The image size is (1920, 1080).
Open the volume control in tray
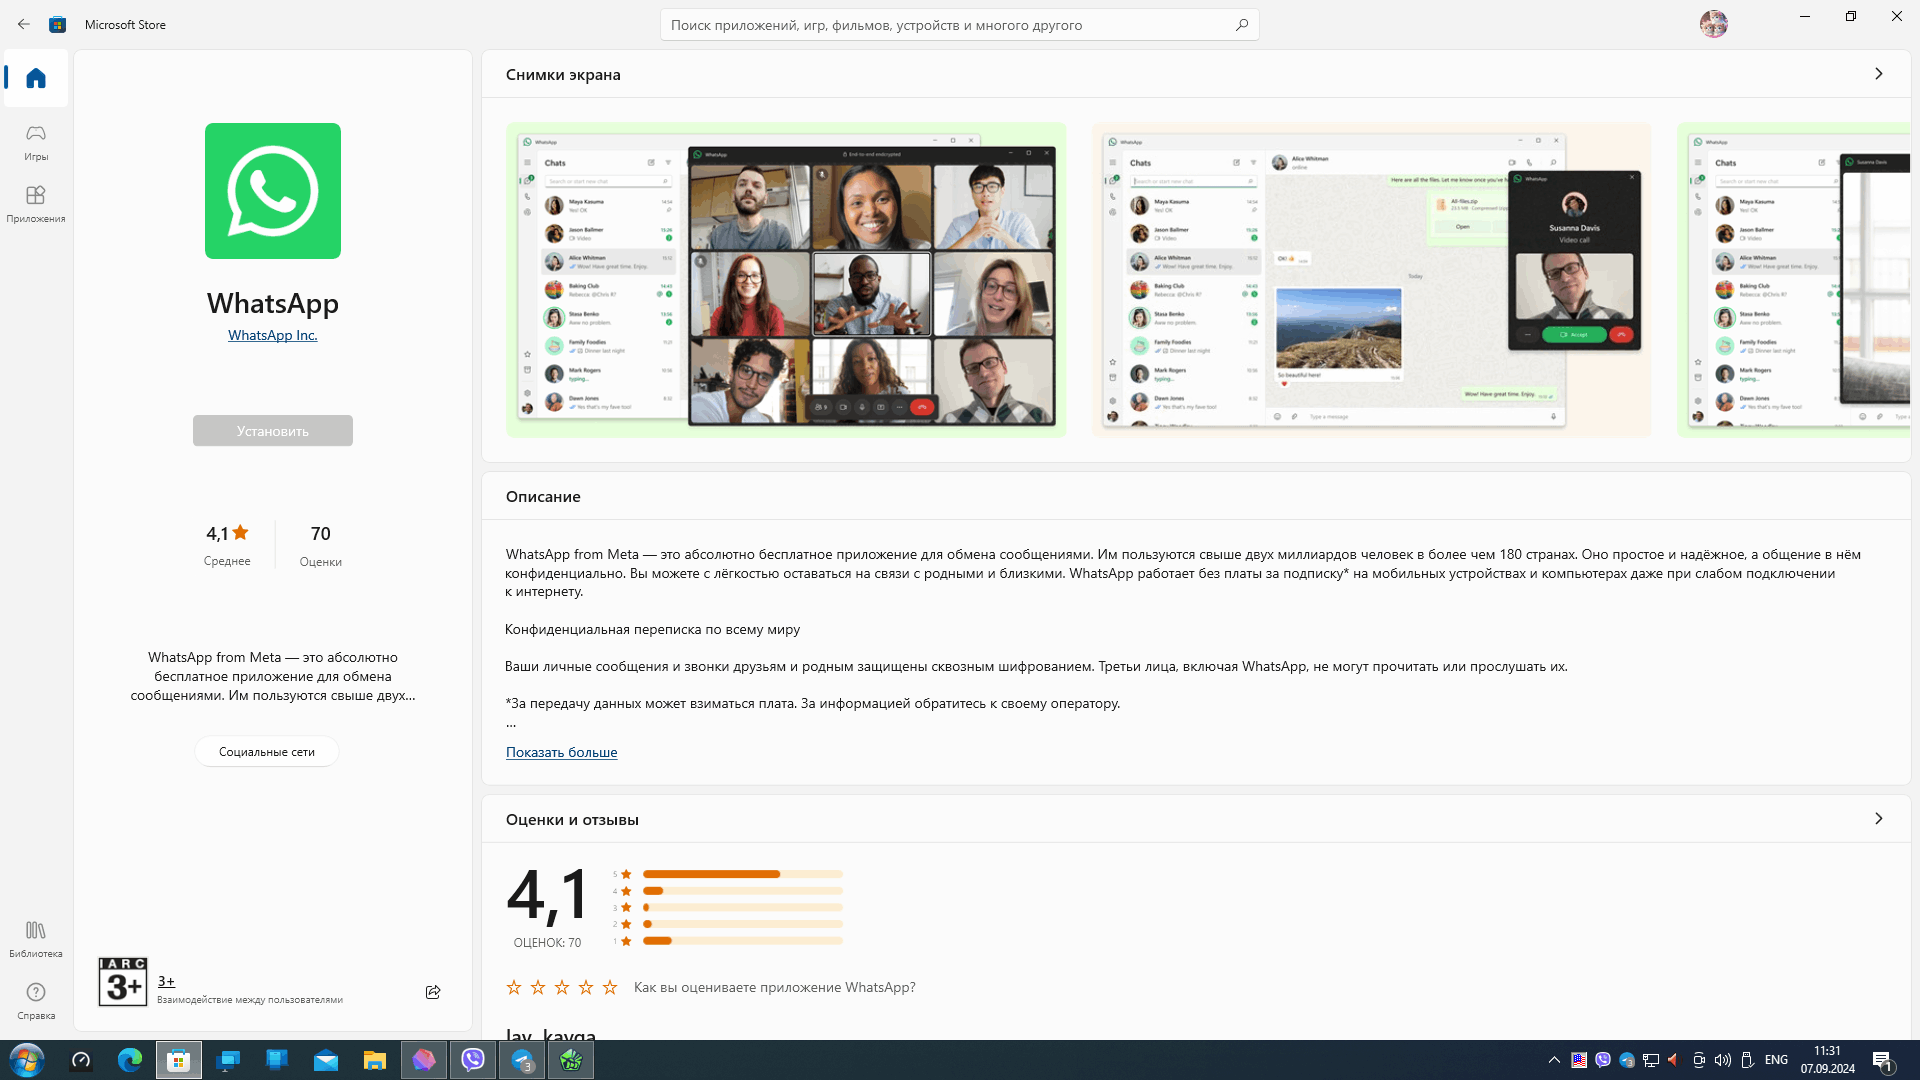pos(1722,1060)
